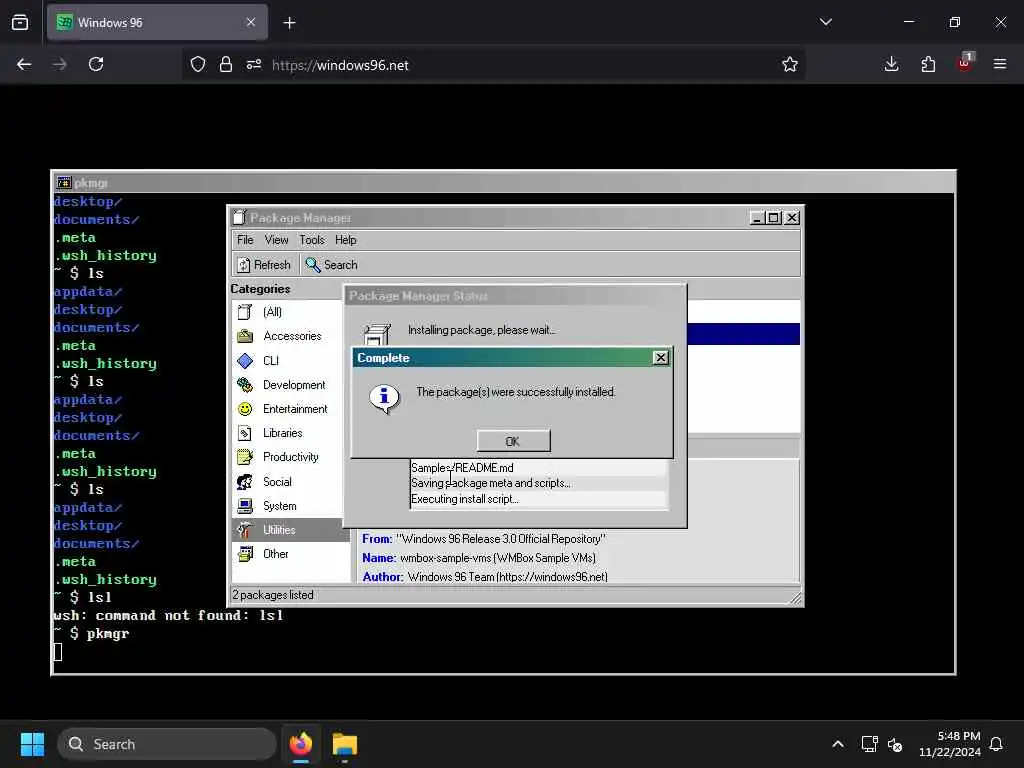The image size is (1024, 768).
Task: Open the Help menu in Package Manager
Action: pos(345,240)
